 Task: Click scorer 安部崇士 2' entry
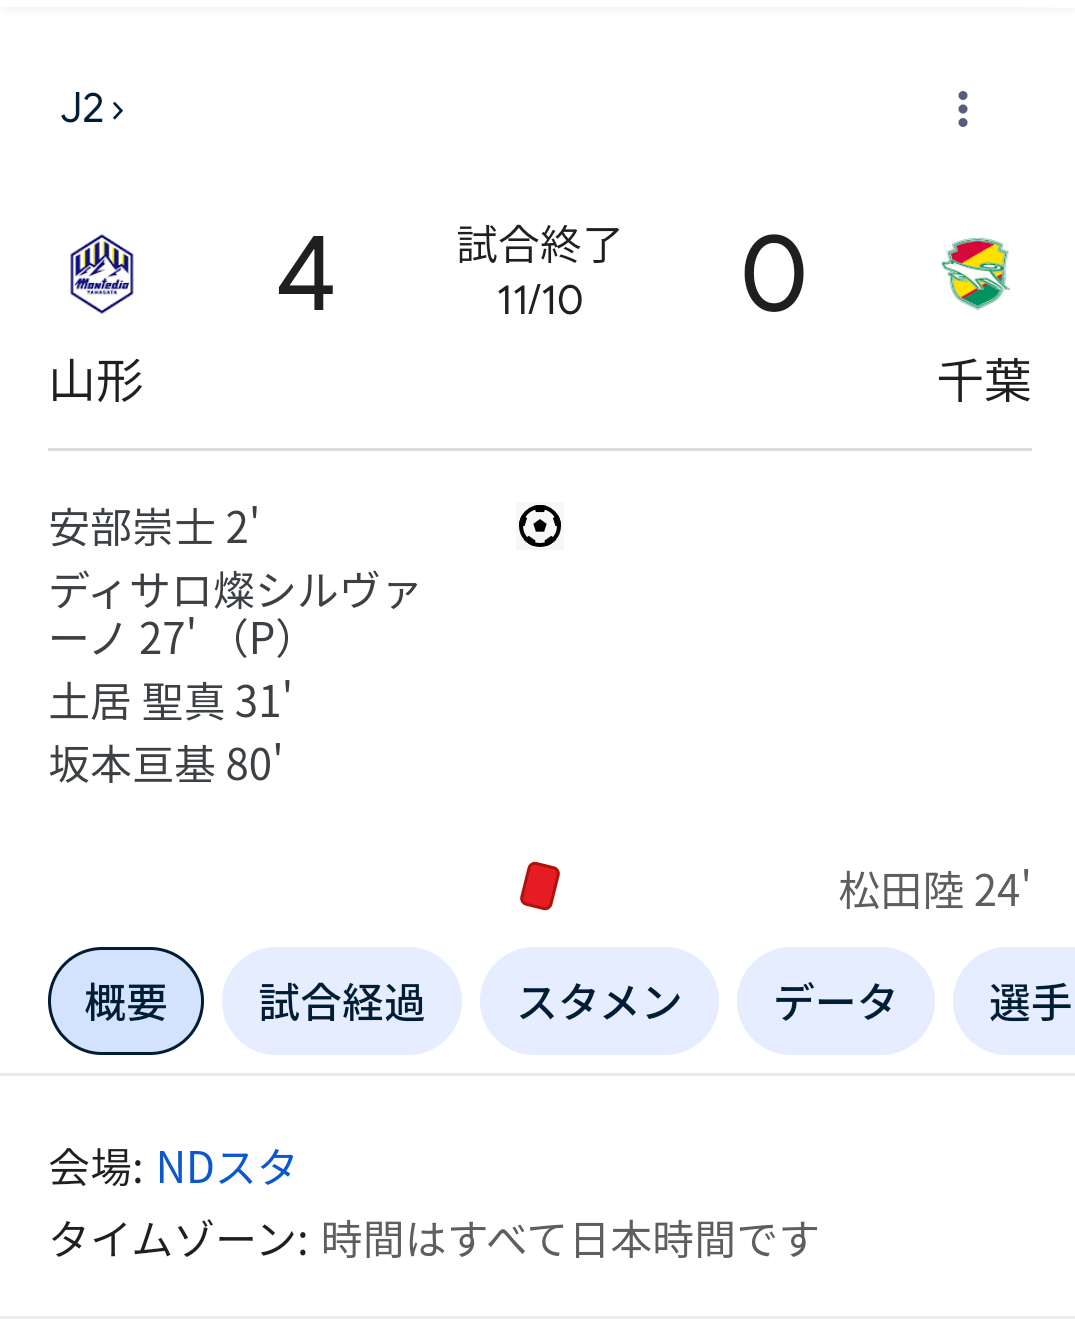tap(155, 527)
